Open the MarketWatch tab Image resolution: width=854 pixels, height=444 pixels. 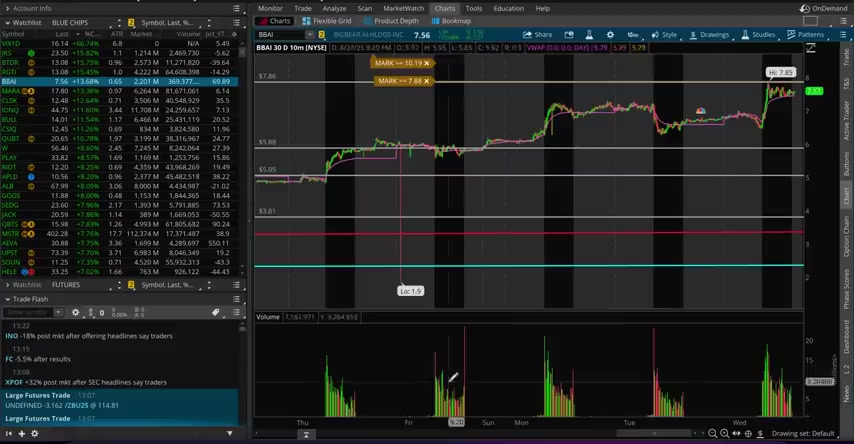tap(403, 8)
